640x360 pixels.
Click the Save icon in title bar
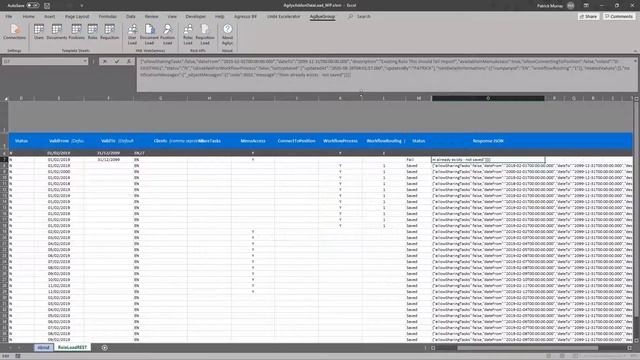coord(47,6)
